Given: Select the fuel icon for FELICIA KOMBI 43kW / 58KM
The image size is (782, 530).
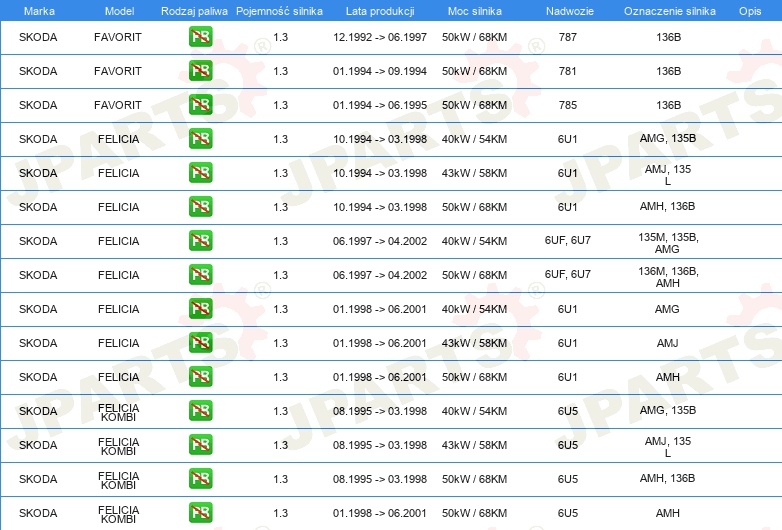Looking at the screenshot, I should pyautogui.click(x=200, y=444).
